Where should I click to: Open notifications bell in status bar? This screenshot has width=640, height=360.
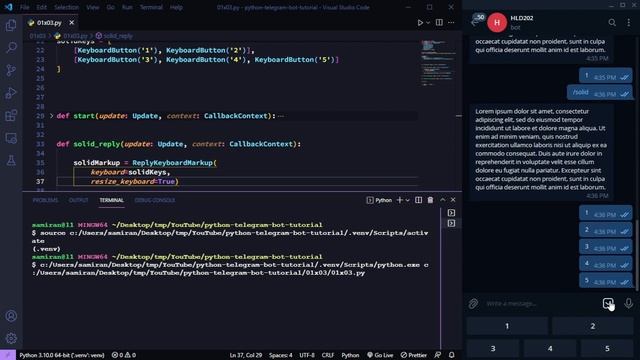click(x=452, y=355)
